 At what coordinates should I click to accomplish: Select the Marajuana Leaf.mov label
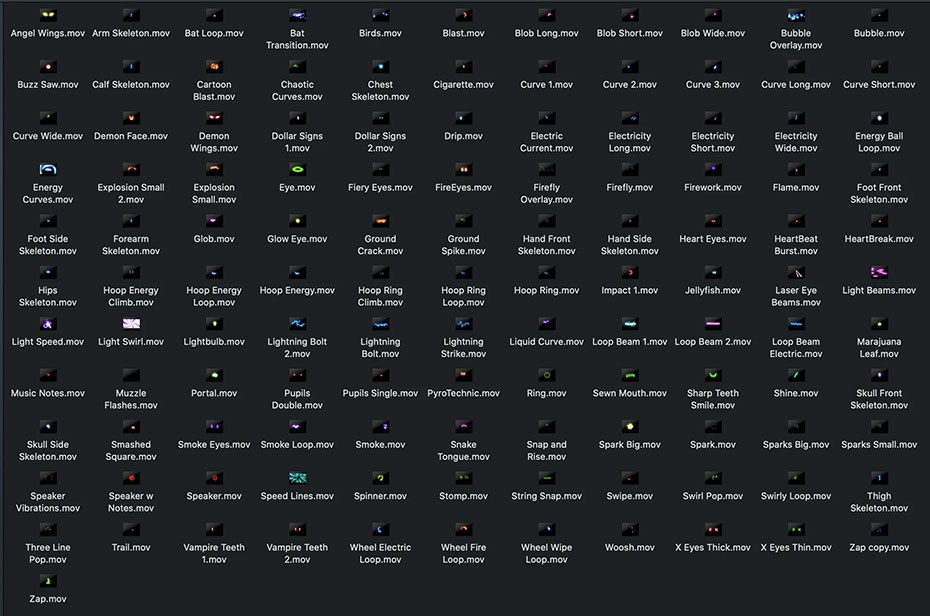click(879, 347)
